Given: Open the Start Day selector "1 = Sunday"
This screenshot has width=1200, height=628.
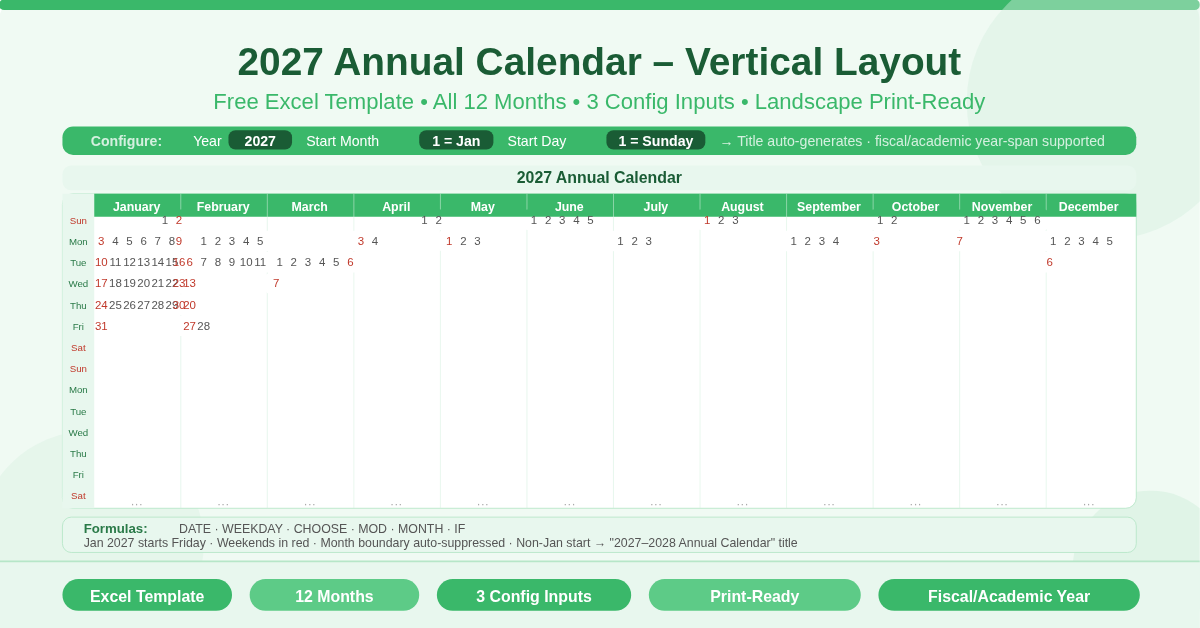Looking at the screenshot, I should pyautogui.click(x=656, y=140).
